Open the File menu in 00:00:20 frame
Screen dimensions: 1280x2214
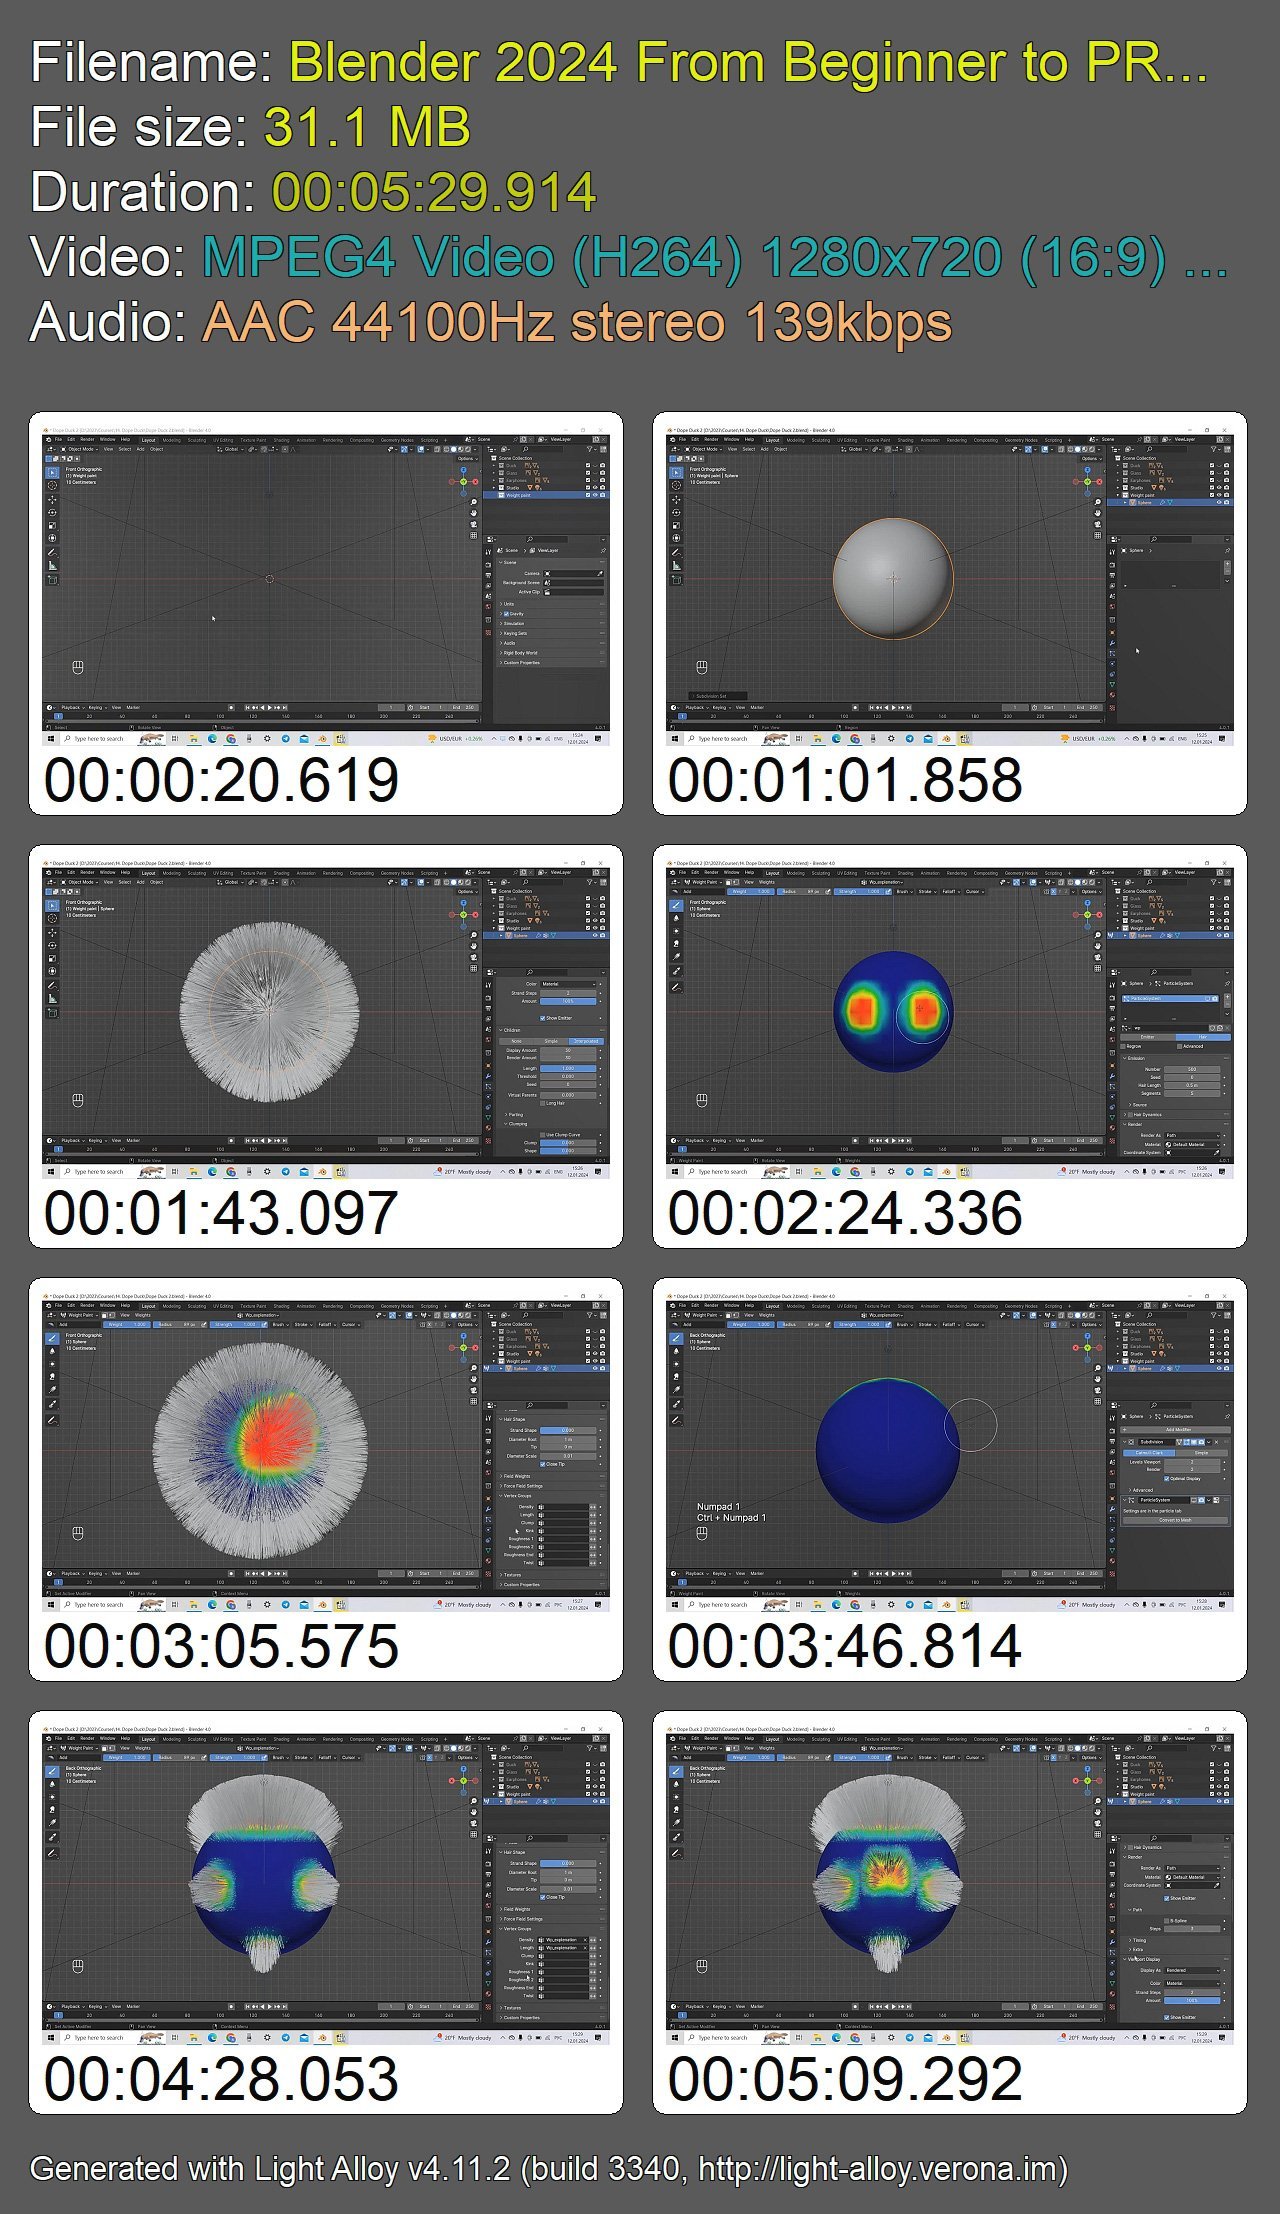pos(58,439)
